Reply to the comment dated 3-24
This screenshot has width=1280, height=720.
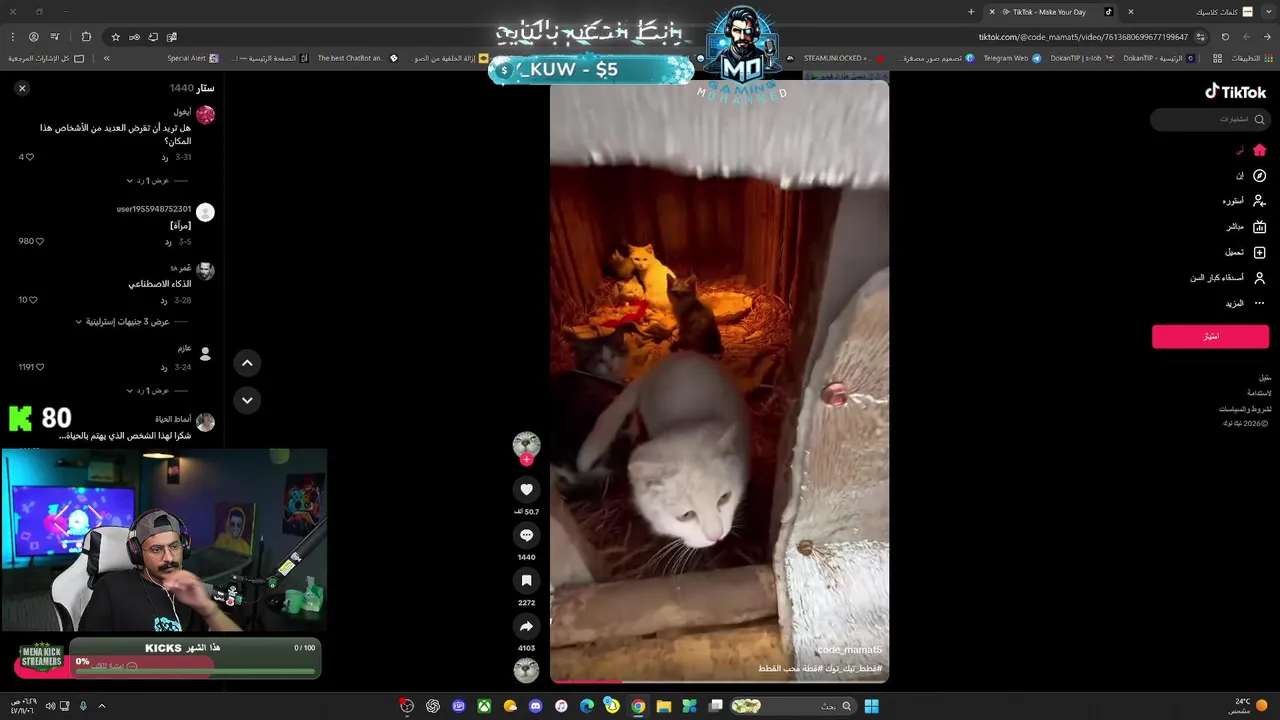coord(165,368)
